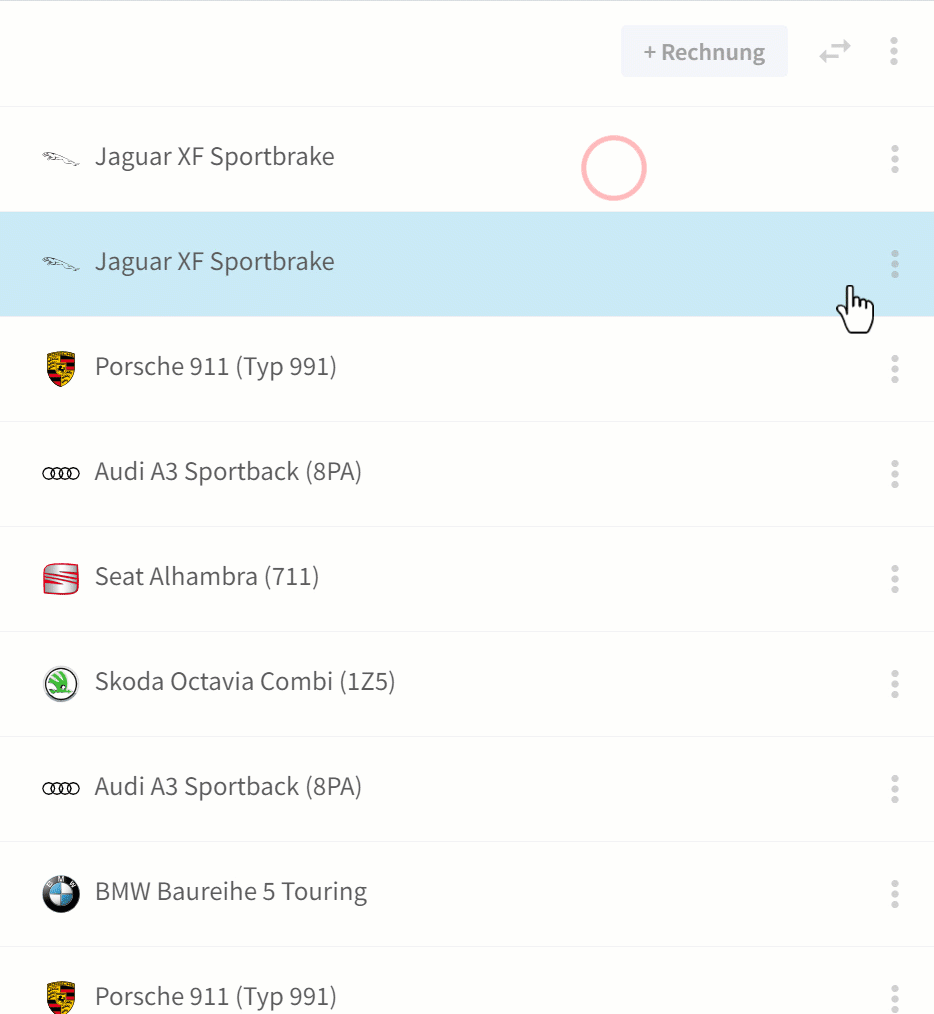This screenshot has width=934, height=1014.
Task: Click the Skoda logo icon
Action: click(61, 684)
